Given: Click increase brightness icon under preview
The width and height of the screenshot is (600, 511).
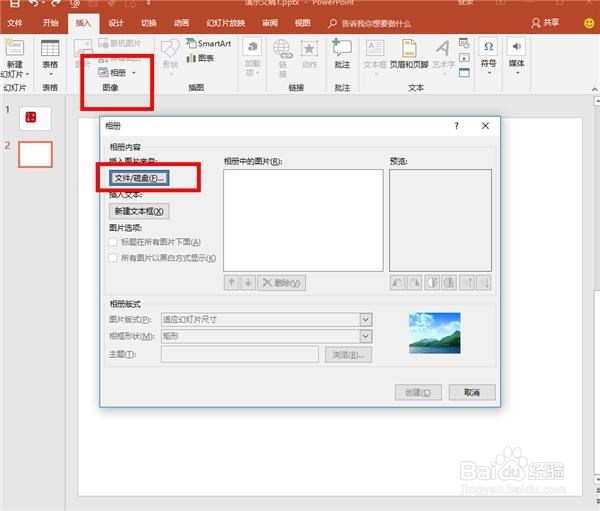Looking at the screenshot, I should (468, 283).
